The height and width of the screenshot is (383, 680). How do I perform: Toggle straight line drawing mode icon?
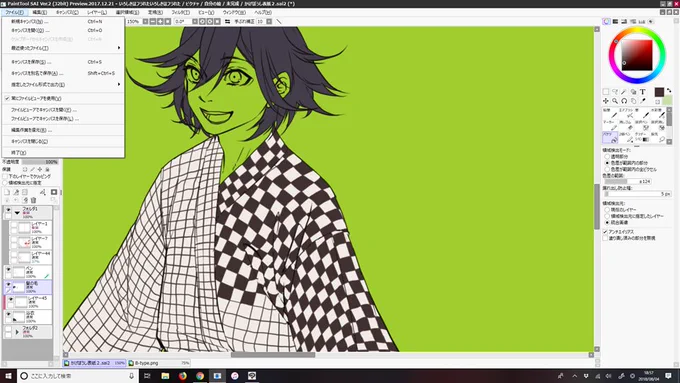point(278,21)
